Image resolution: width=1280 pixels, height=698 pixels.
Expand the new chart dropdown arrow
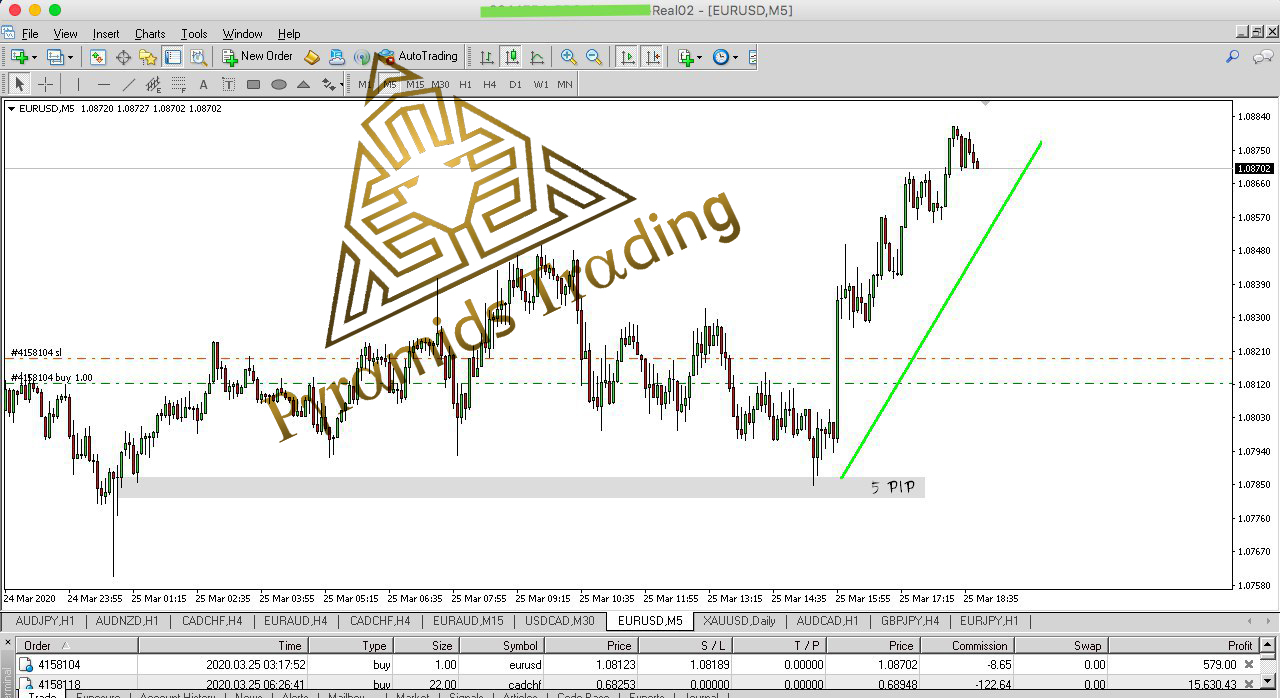click(x=35, y=57)
